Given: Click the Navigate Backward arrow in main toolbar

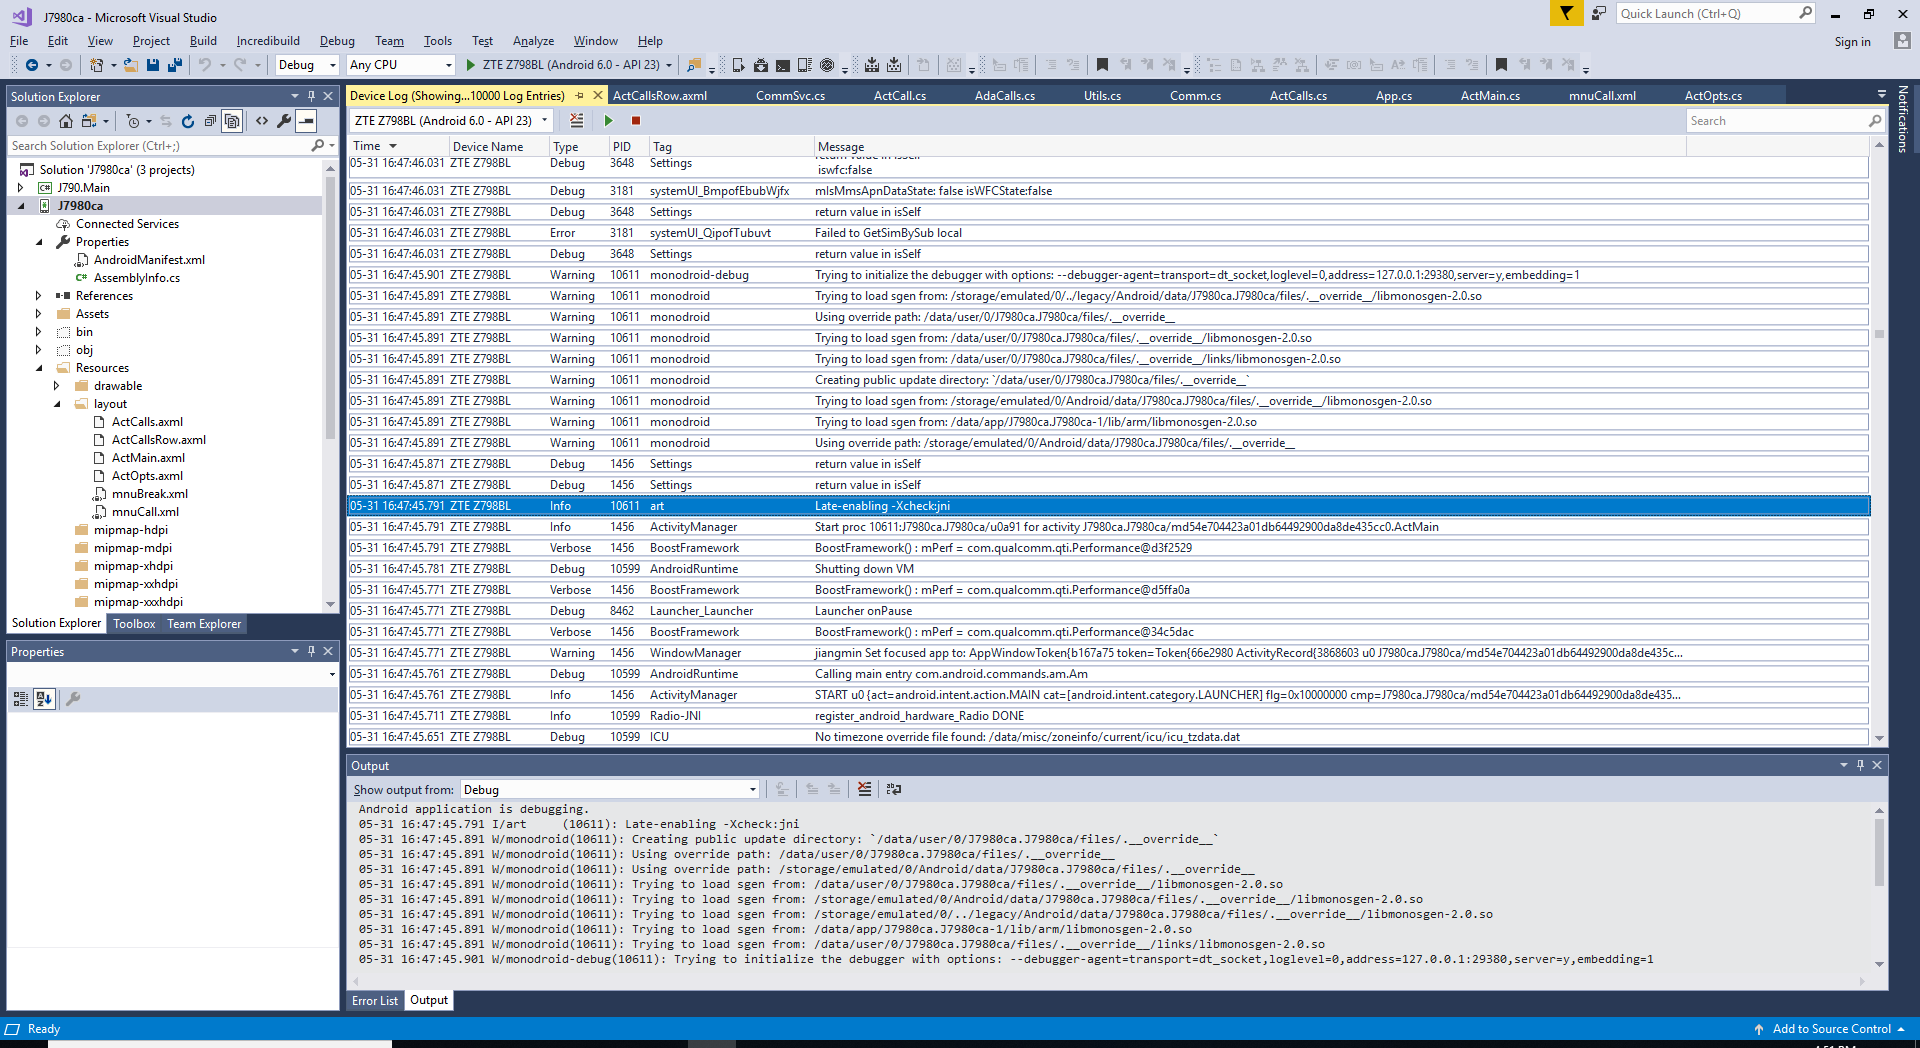Looking at the screenshot, I should 32,65.
